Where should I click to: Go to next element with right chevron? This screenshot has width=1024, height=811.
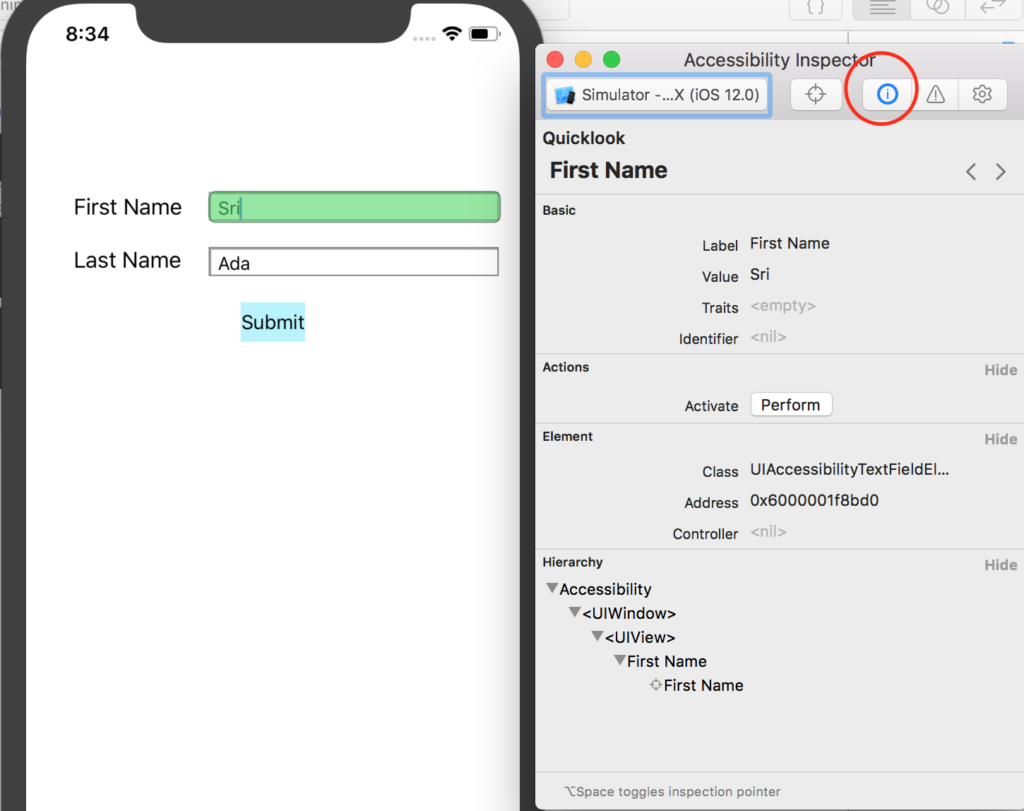(1000, 172)
